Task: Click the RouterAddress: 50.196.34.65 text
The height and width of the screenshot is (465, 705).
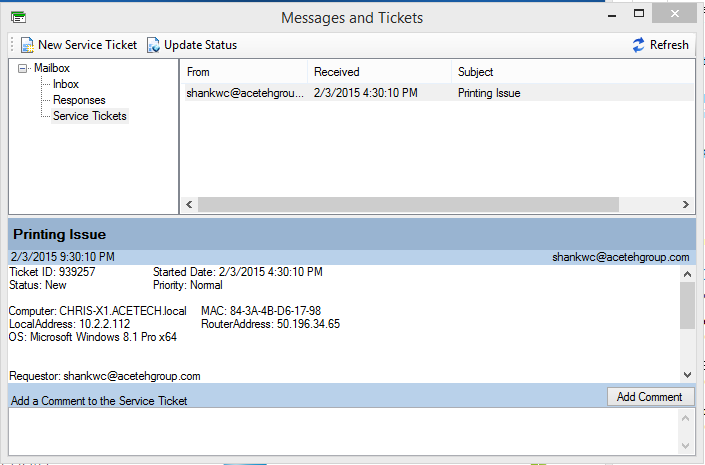Action: [270, 324]
